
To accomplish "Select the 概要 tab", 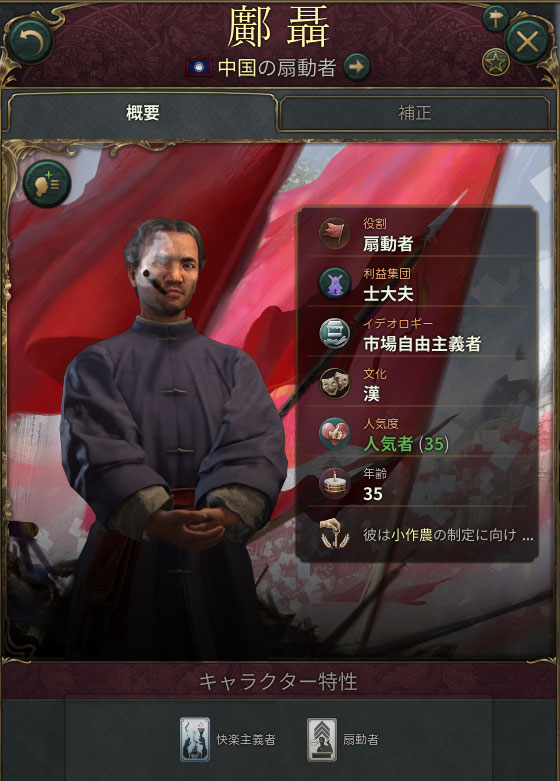I will click(142, 113).
